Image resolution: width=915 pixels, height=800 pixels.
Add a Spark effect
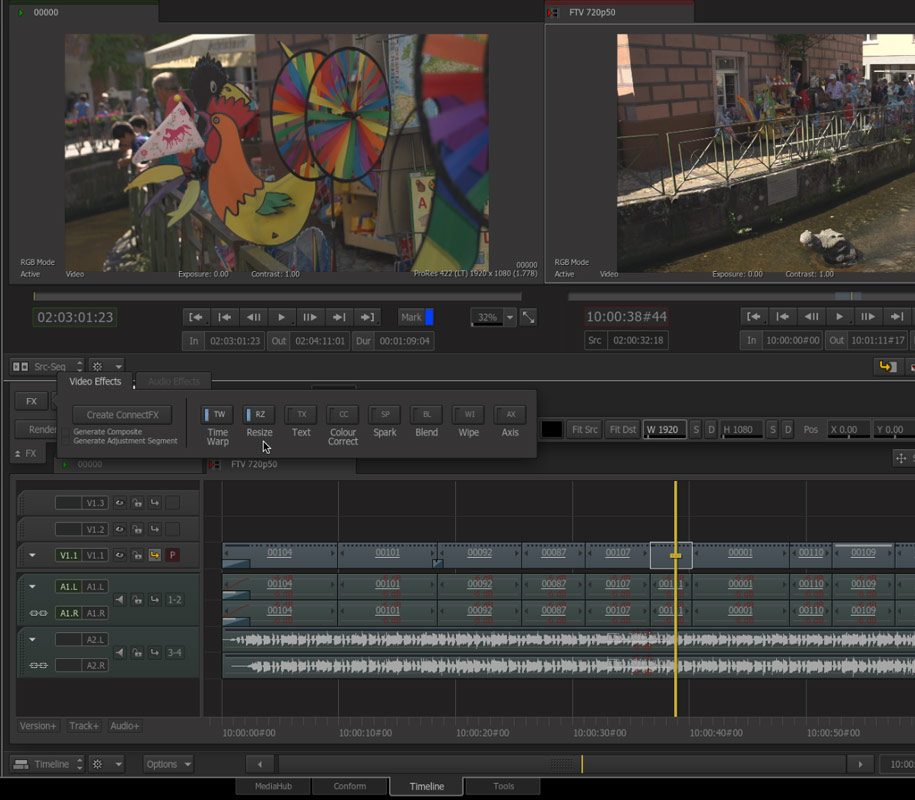coord(385,414)
